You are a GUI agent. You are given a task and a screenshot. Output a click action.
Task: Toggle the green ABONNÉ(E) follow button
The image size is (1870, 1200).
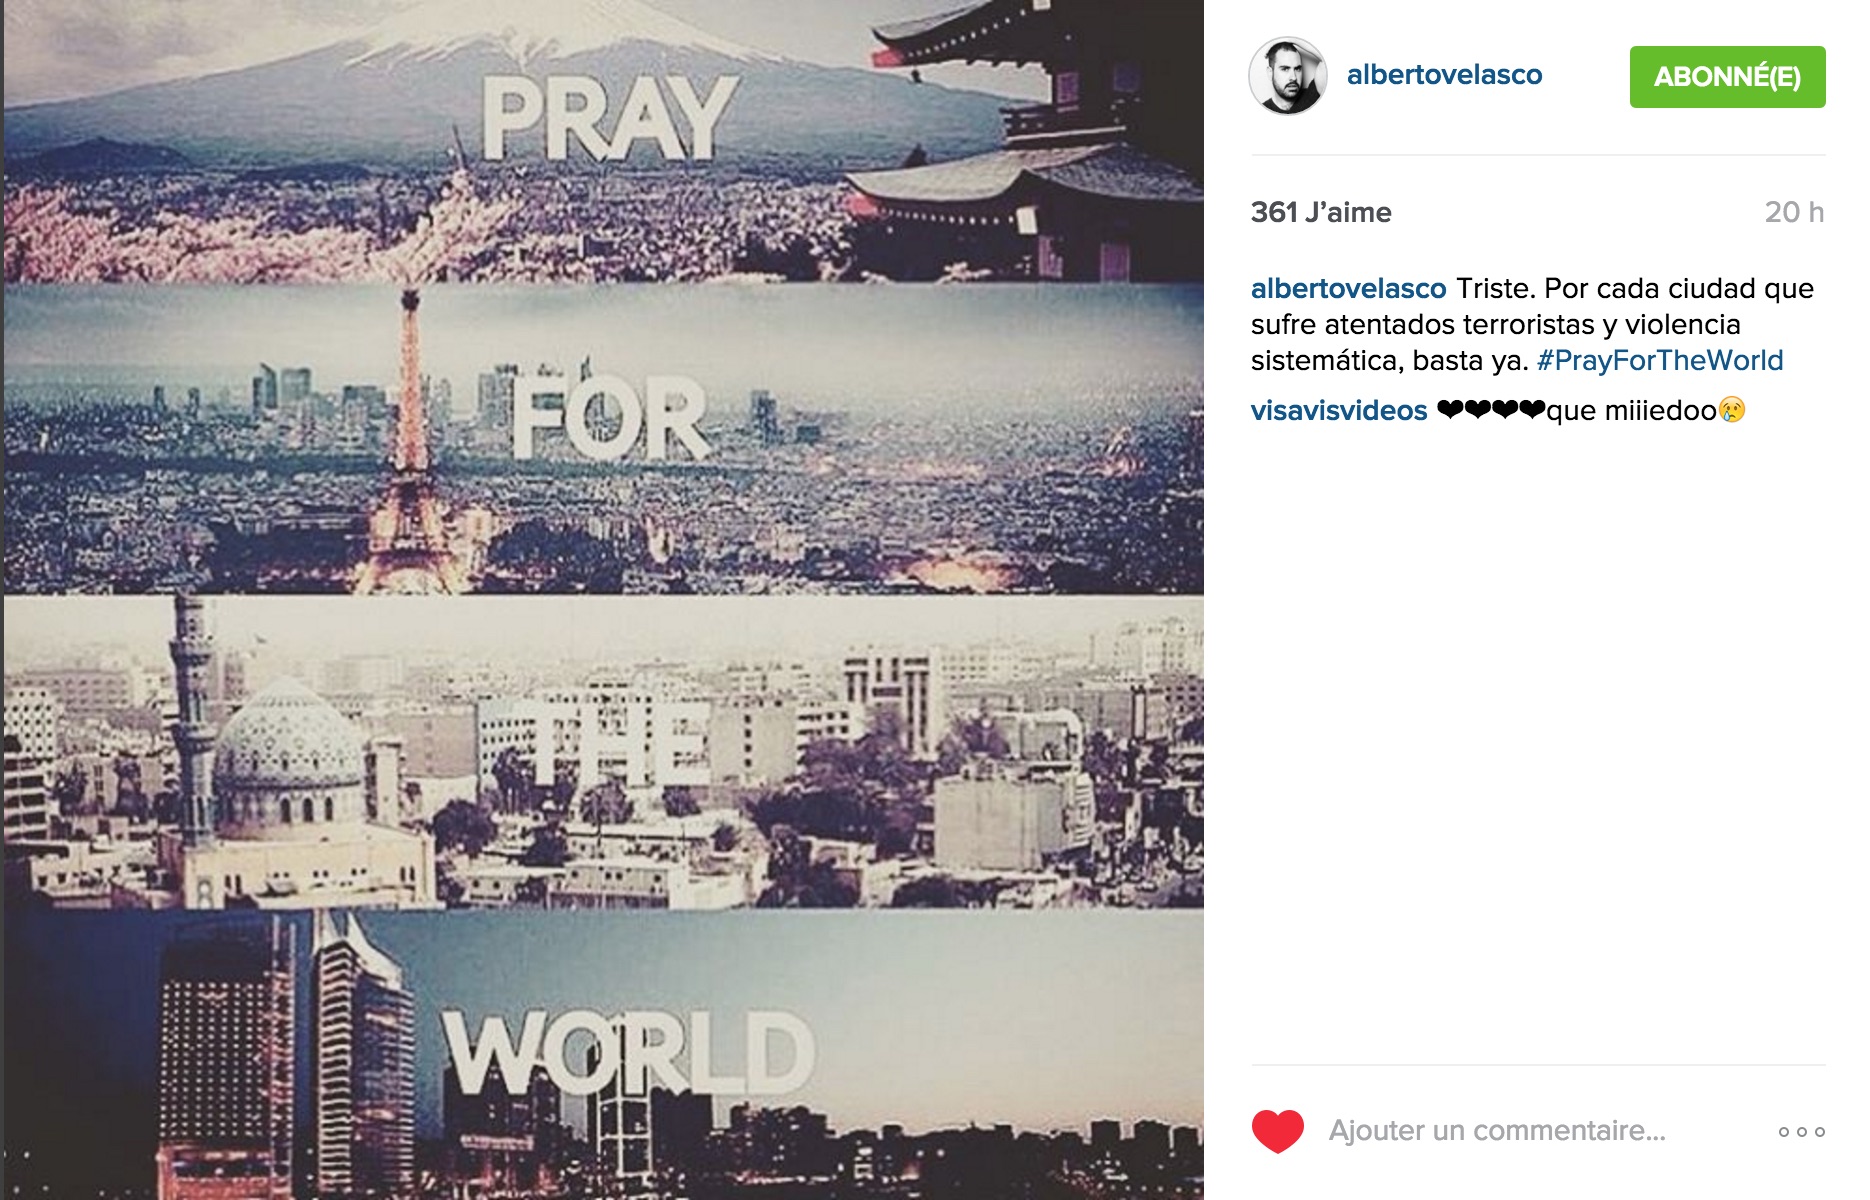1727,77
